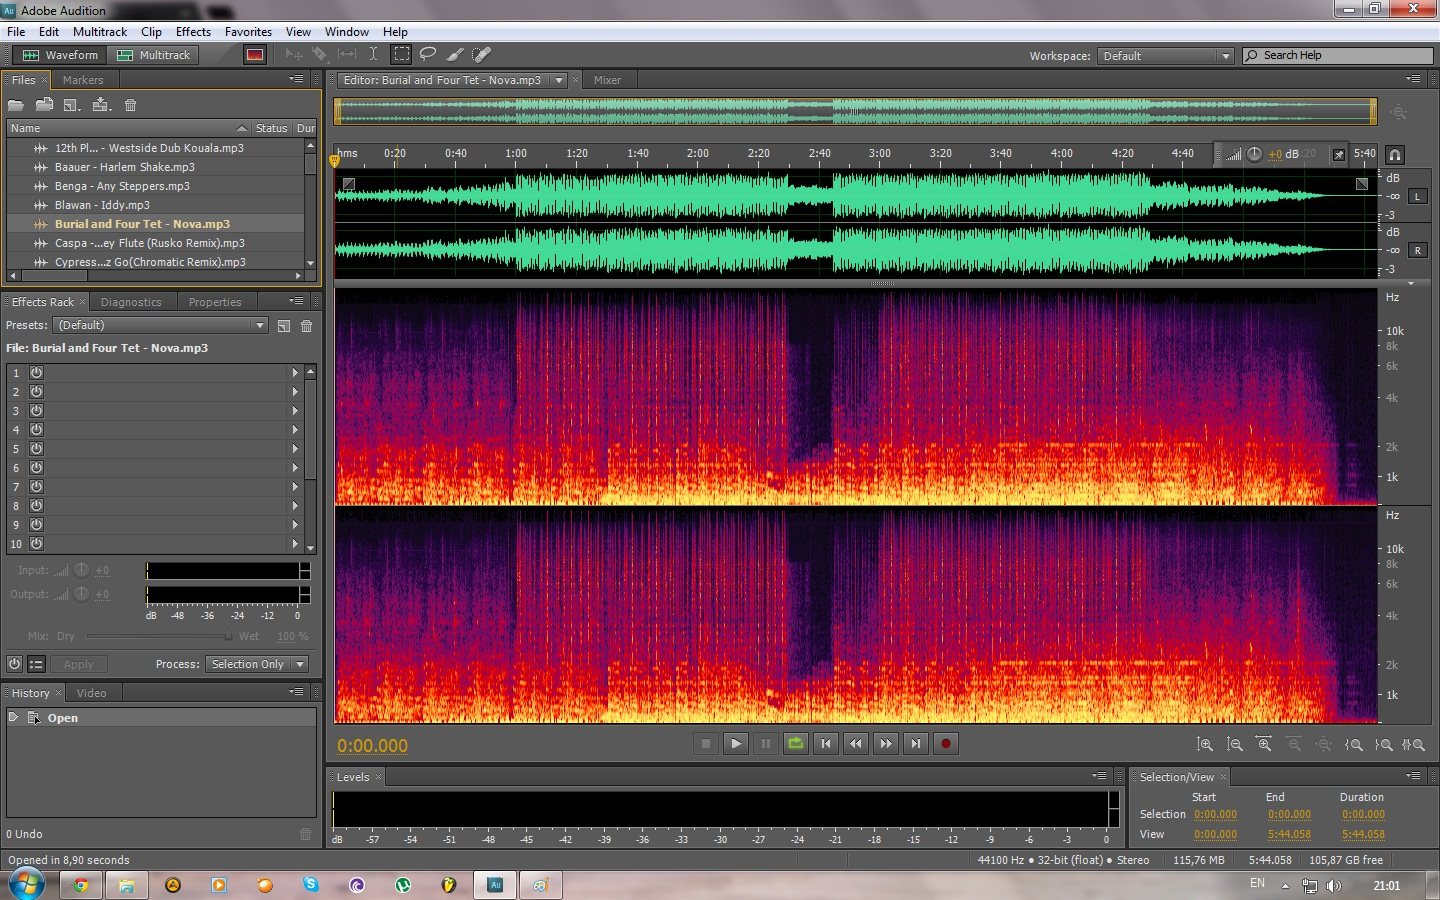Click Zoom In Amplitude icon
This screenshot has width=1440, height=900.
(1205, 745)
